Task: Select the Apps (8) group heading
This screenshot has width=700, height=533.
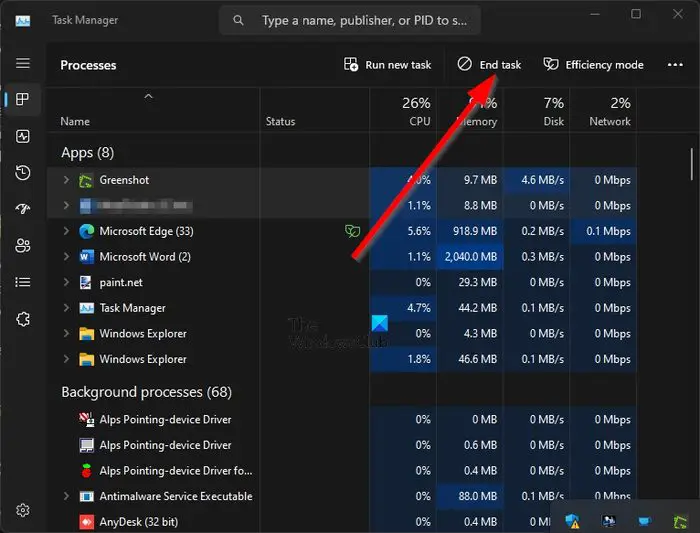Action: (88, 153)
